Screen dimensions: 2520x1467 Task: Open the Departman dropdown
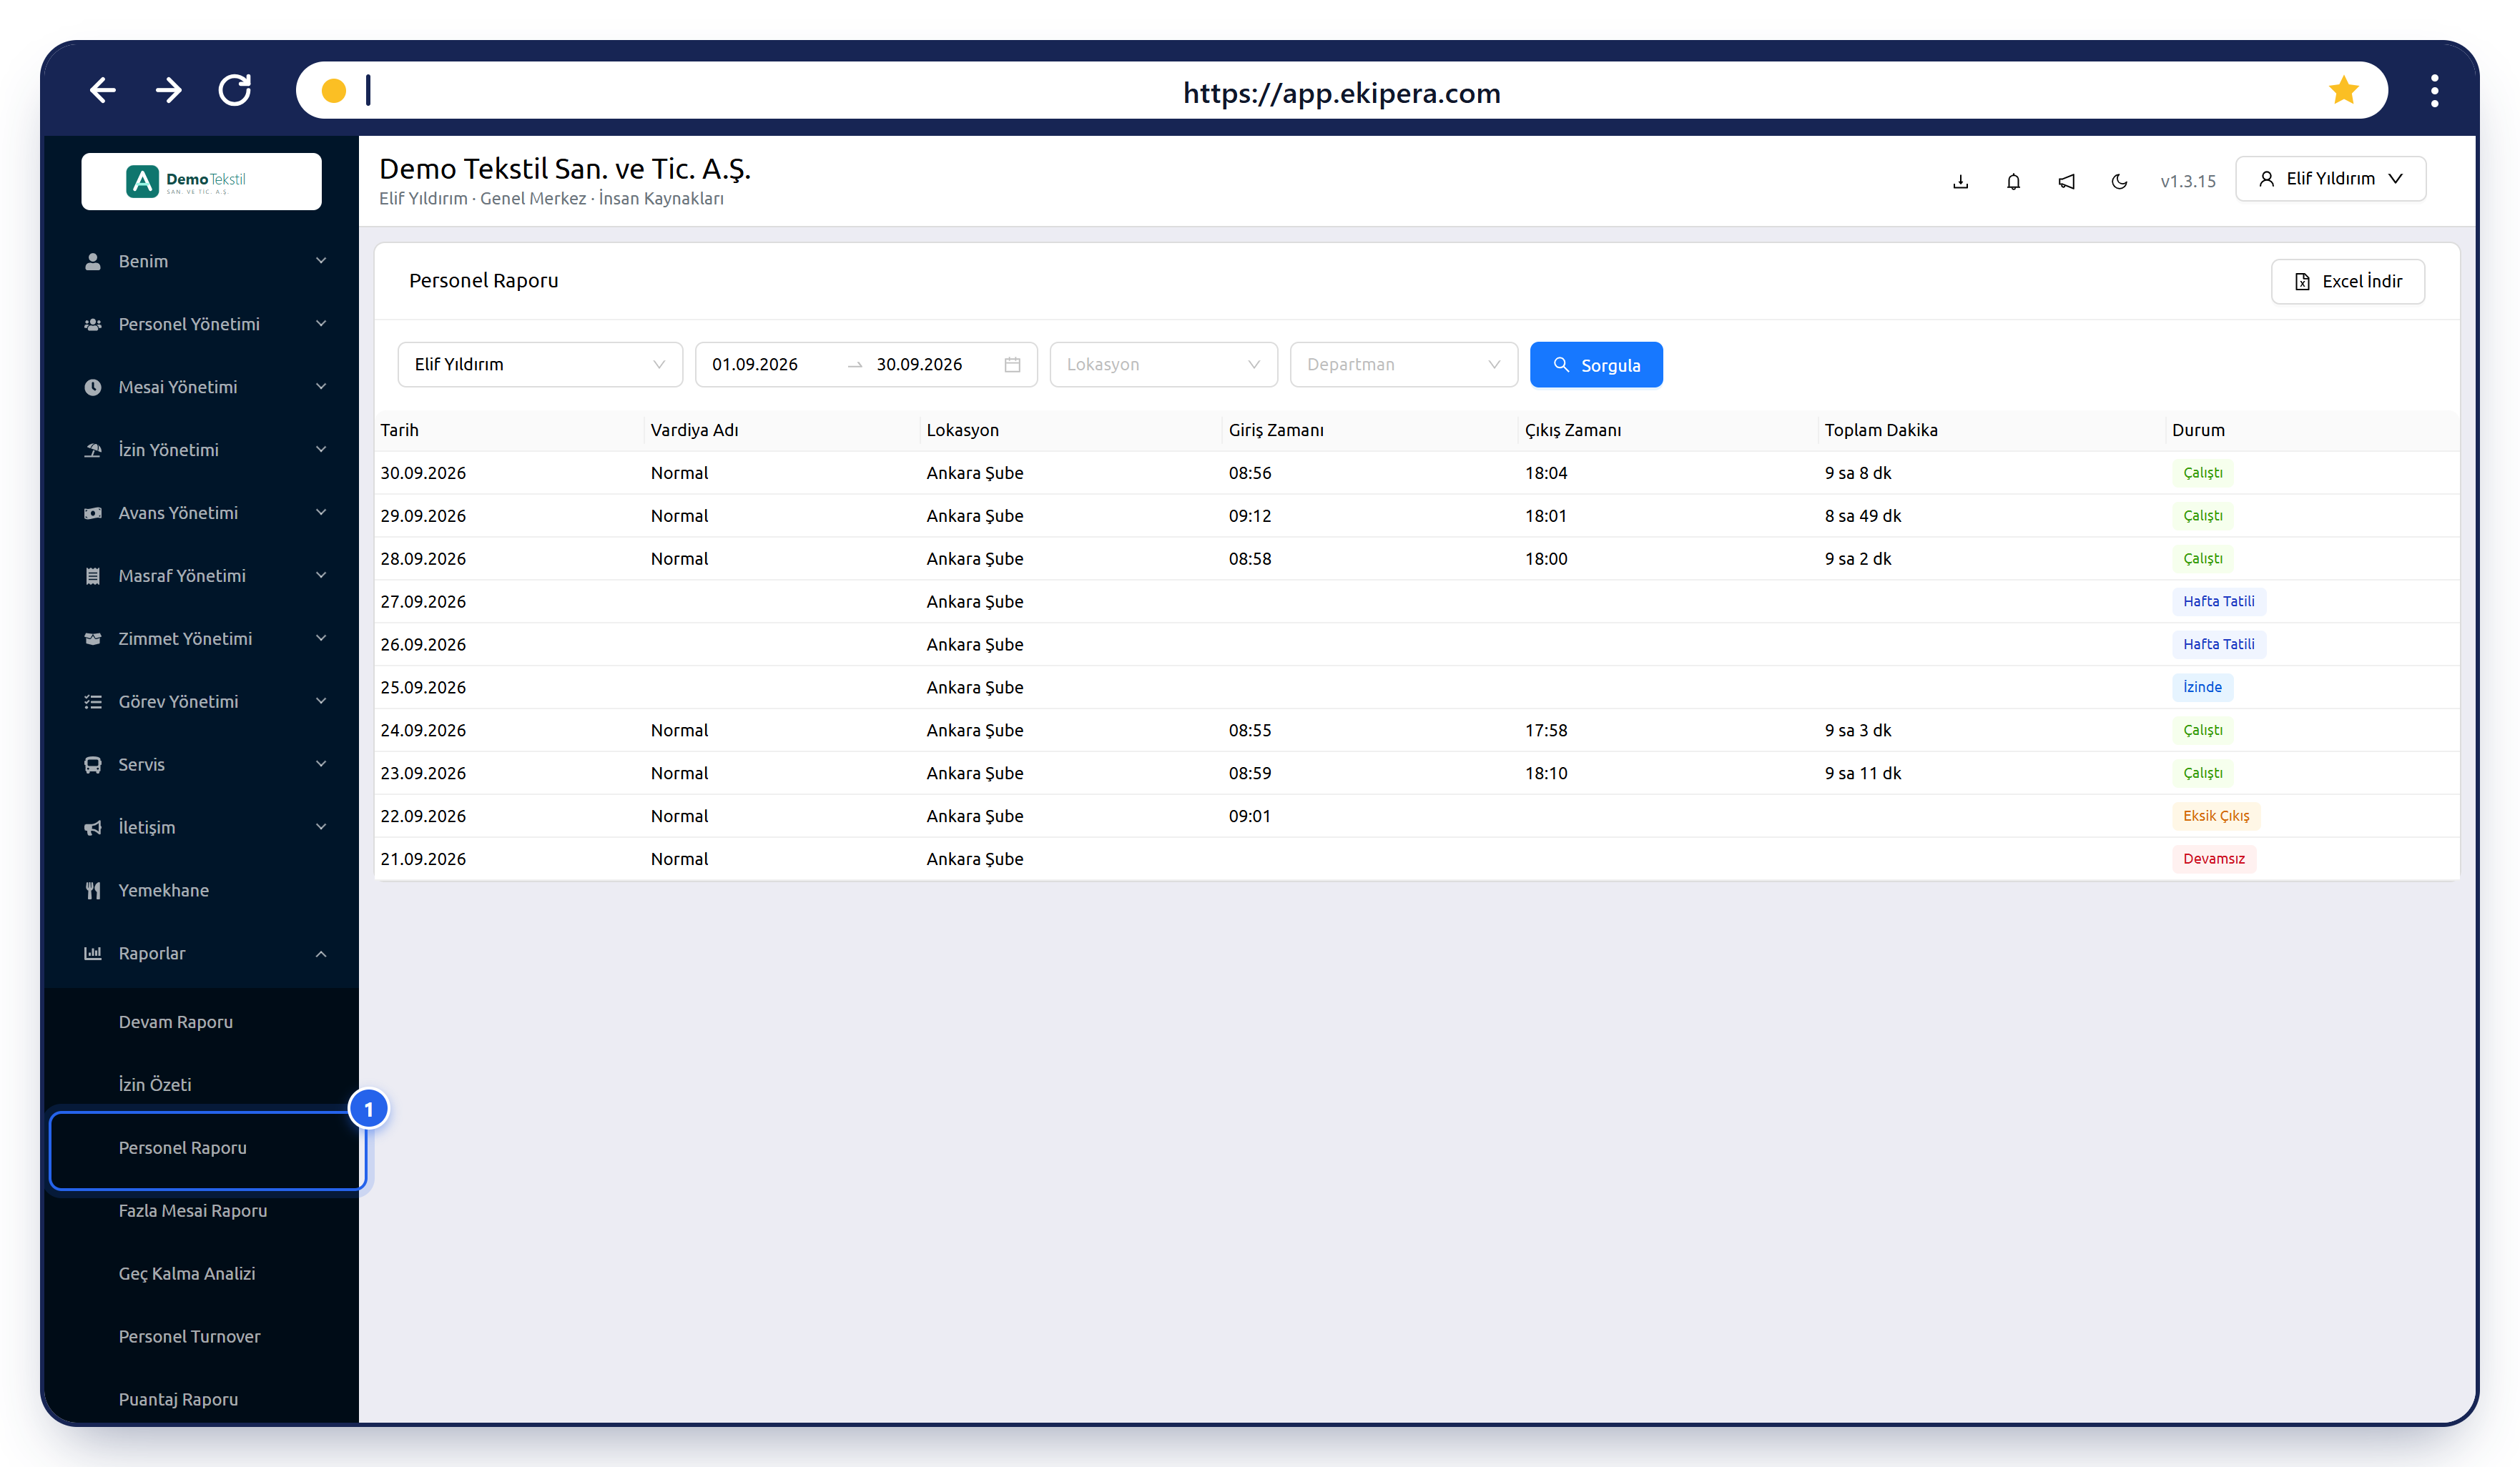tap(1403, 364)
